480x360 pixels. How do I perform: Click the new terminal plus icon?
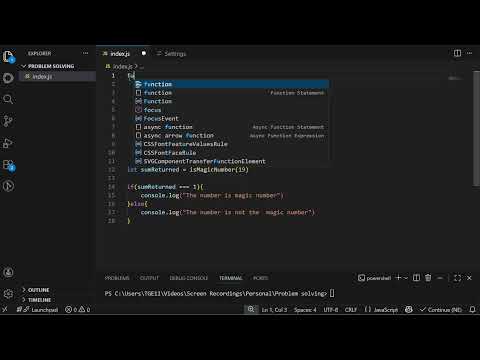tap(398, 278)
